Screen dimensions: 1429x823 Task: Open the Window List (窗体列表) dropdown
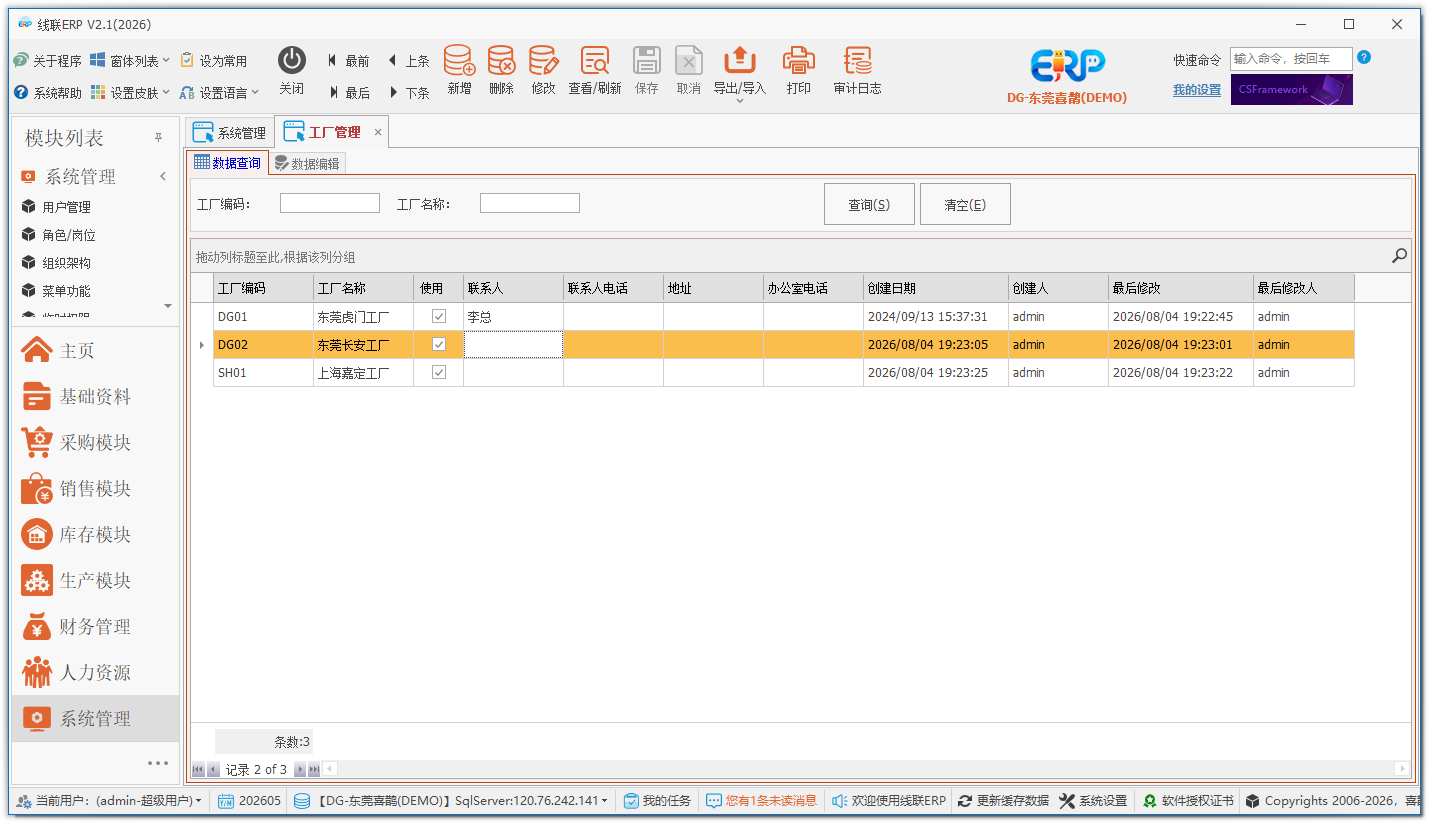(130, 61)
